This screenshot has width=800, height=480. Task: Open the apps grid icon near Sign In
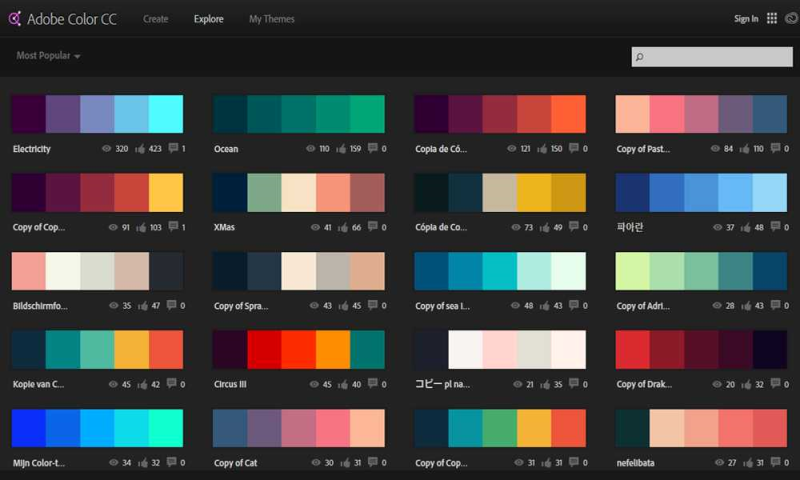click(772, 18)
